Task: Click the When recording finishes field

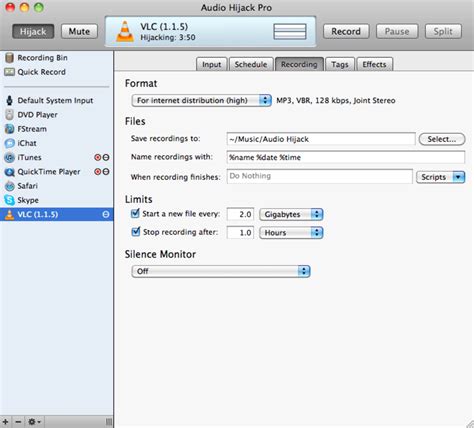Action: (319, 176)
